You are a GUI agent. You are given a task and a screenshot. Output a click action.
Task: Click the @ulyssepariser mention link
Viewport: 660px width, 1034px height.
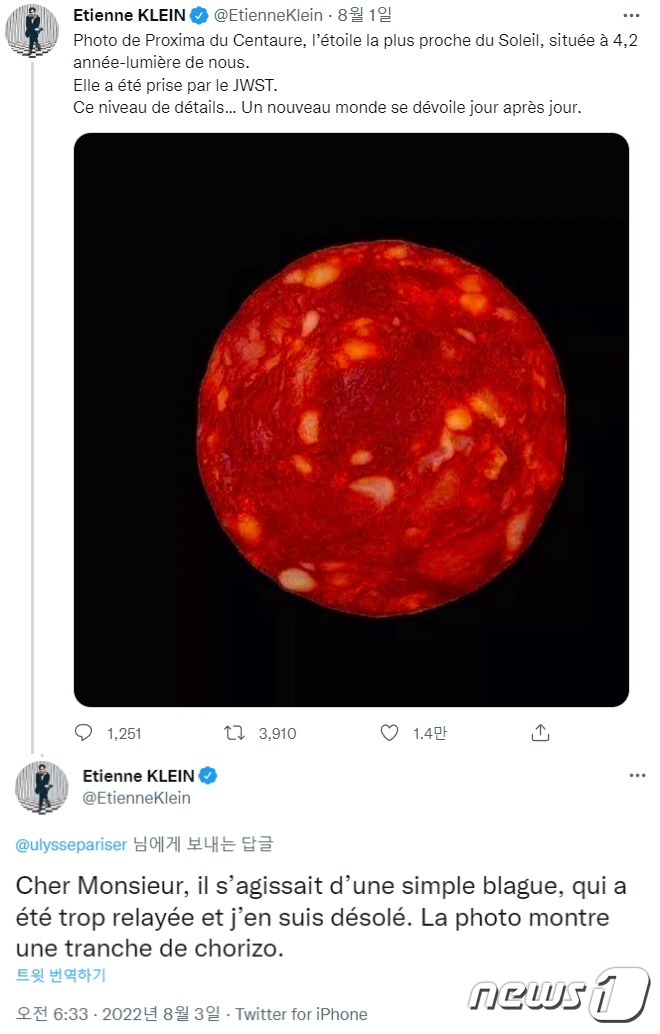point(71,845)
